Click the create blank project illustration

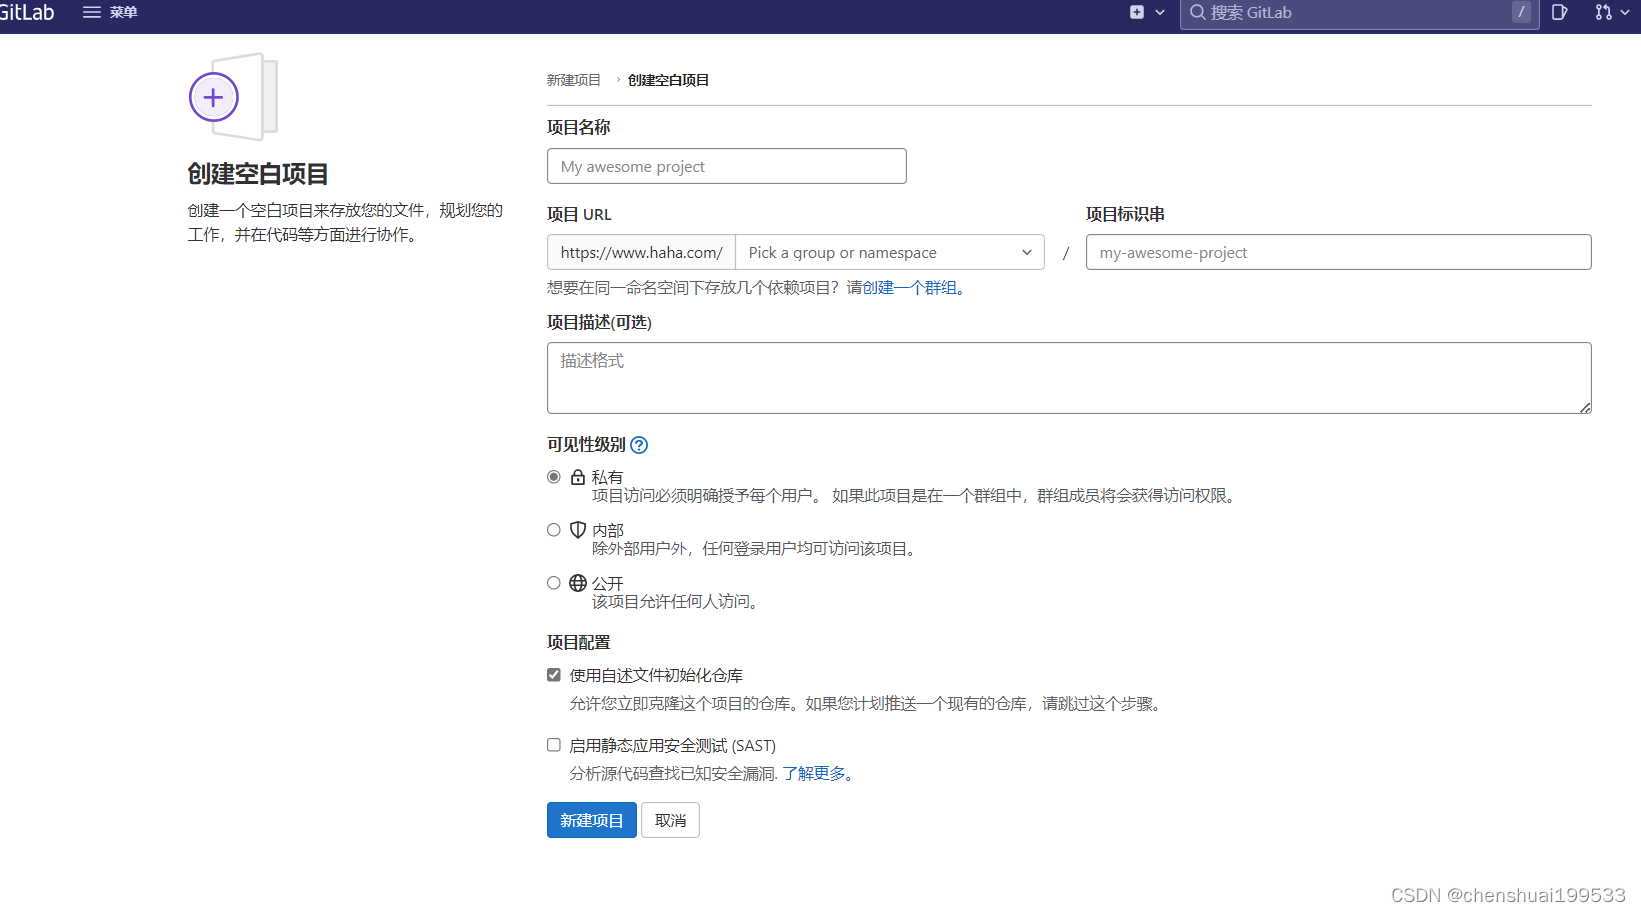click(x=234, y=97)
